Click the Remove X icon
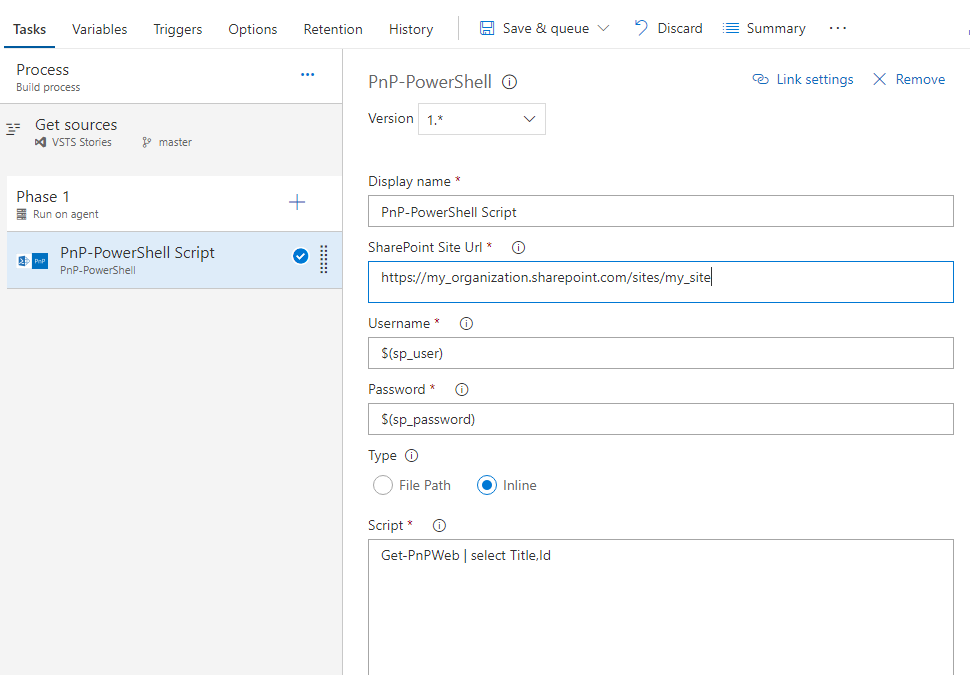Viewport: 970px width, 675px height. [879, 79]
